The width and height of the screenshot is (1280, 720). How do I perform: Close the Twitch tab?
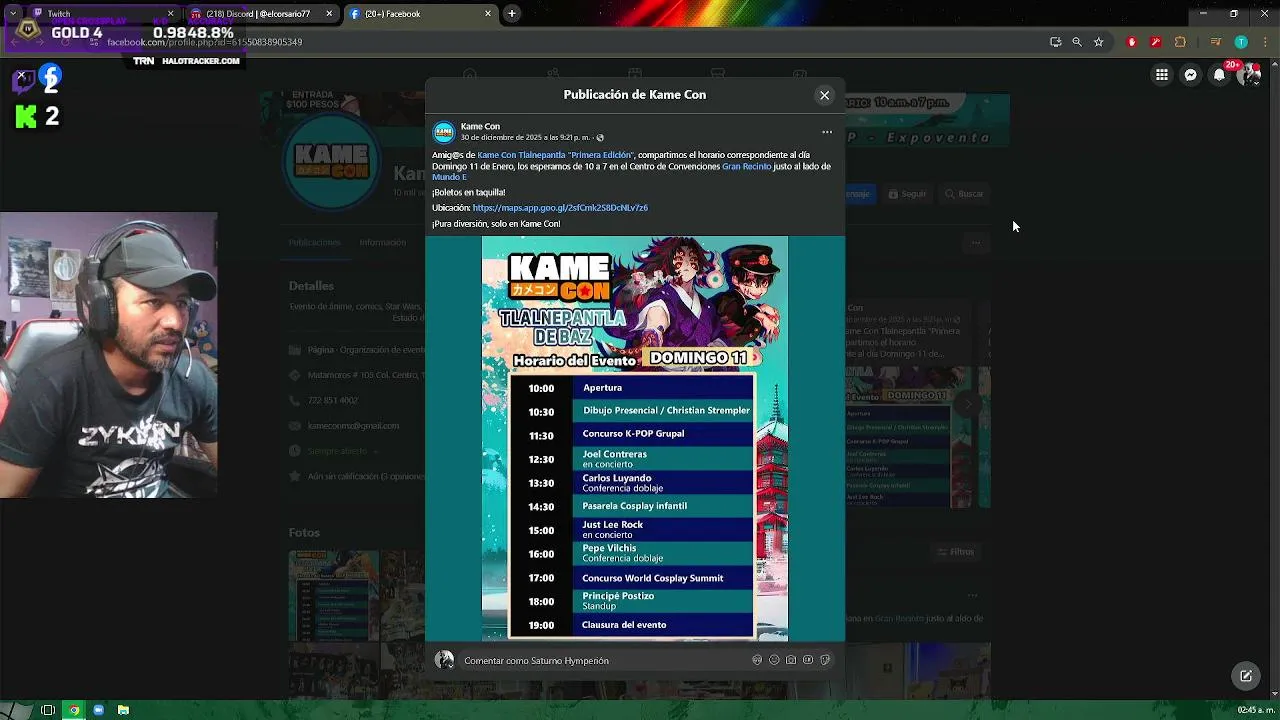tap(170, 14)
